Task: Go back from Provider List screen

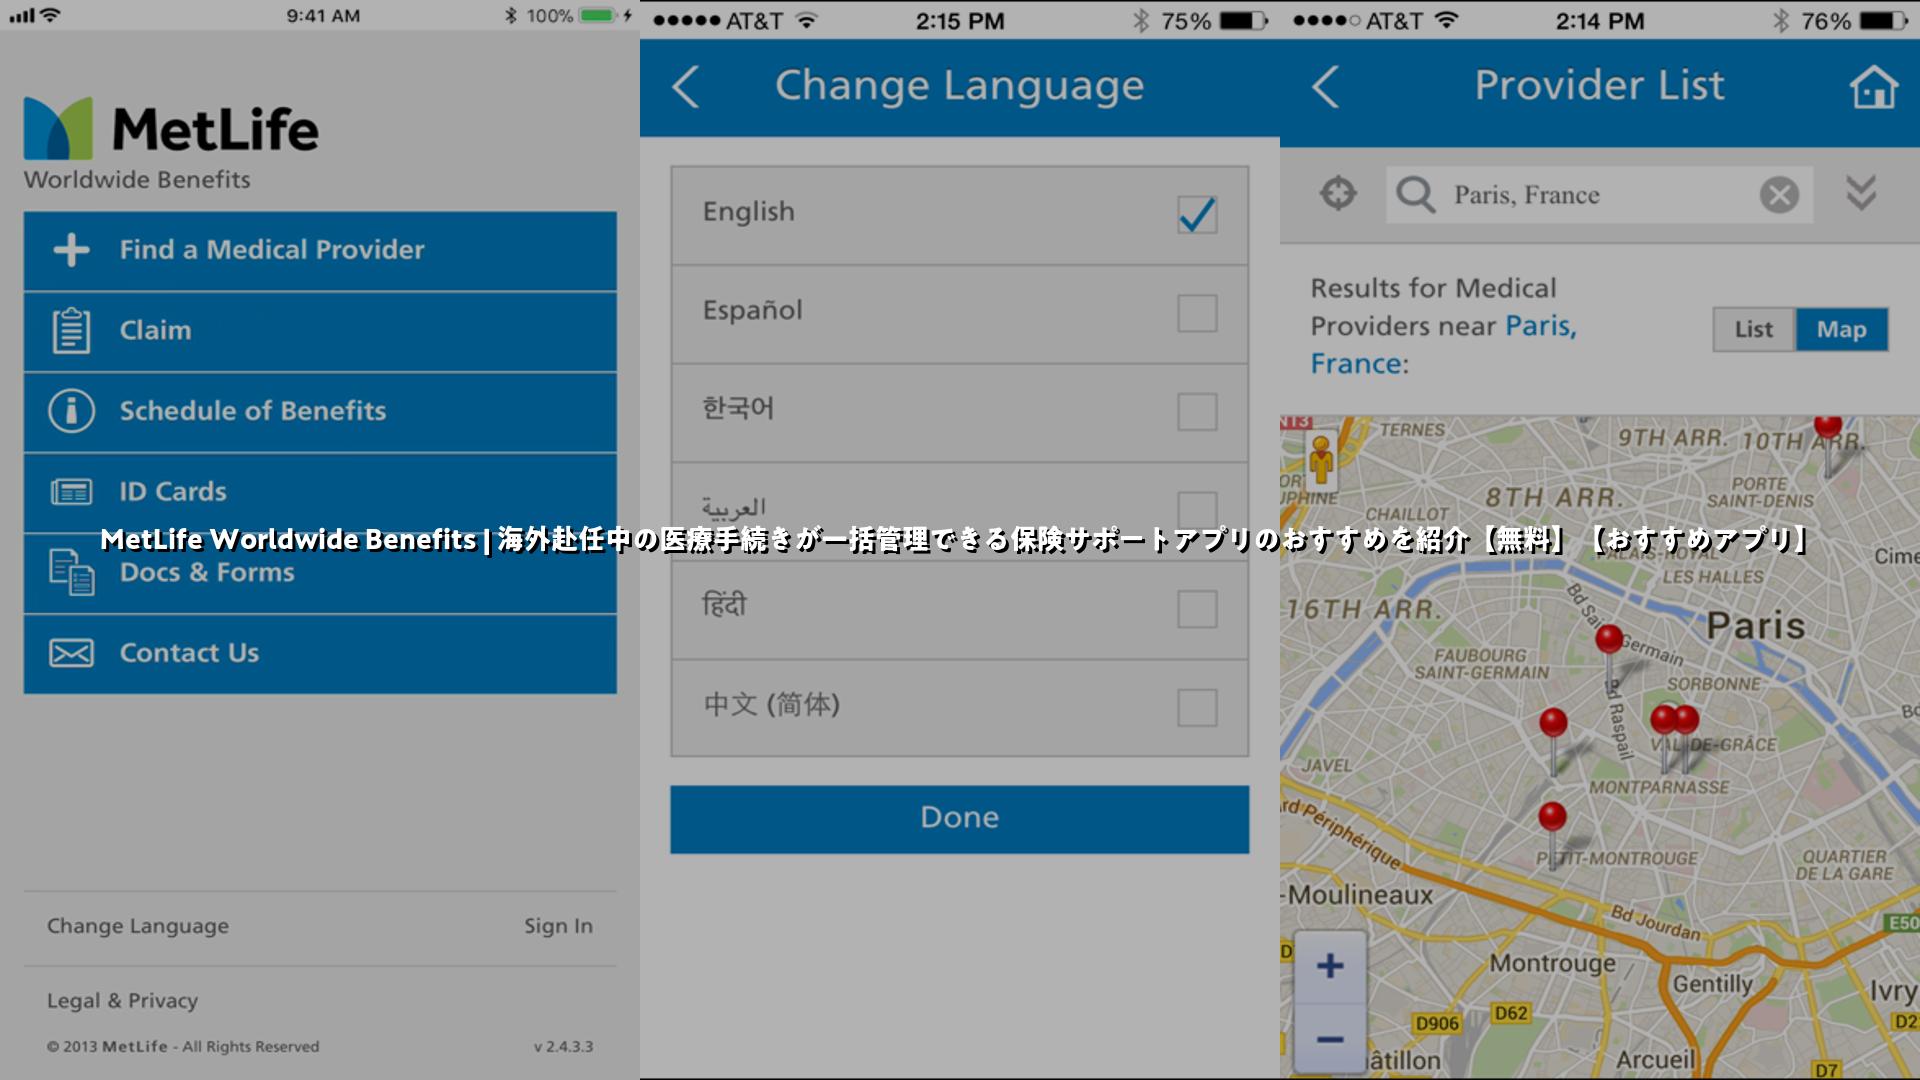Action: point(1325,87)
